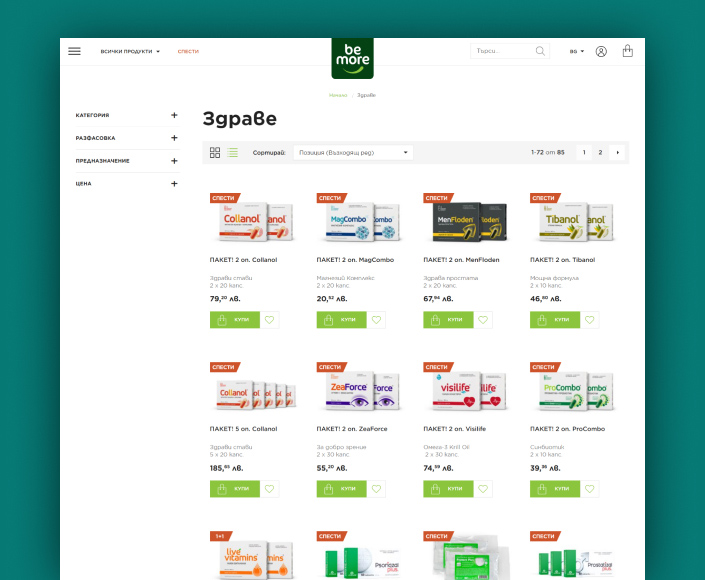Open the user account icon
The image size is (705, 580).
[601, 51]
